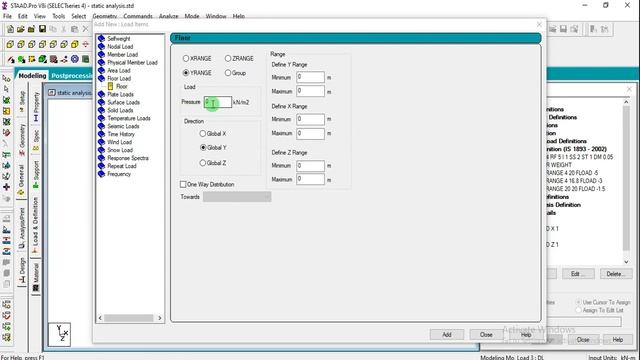Open the Analyze menu

click(169, 16)
